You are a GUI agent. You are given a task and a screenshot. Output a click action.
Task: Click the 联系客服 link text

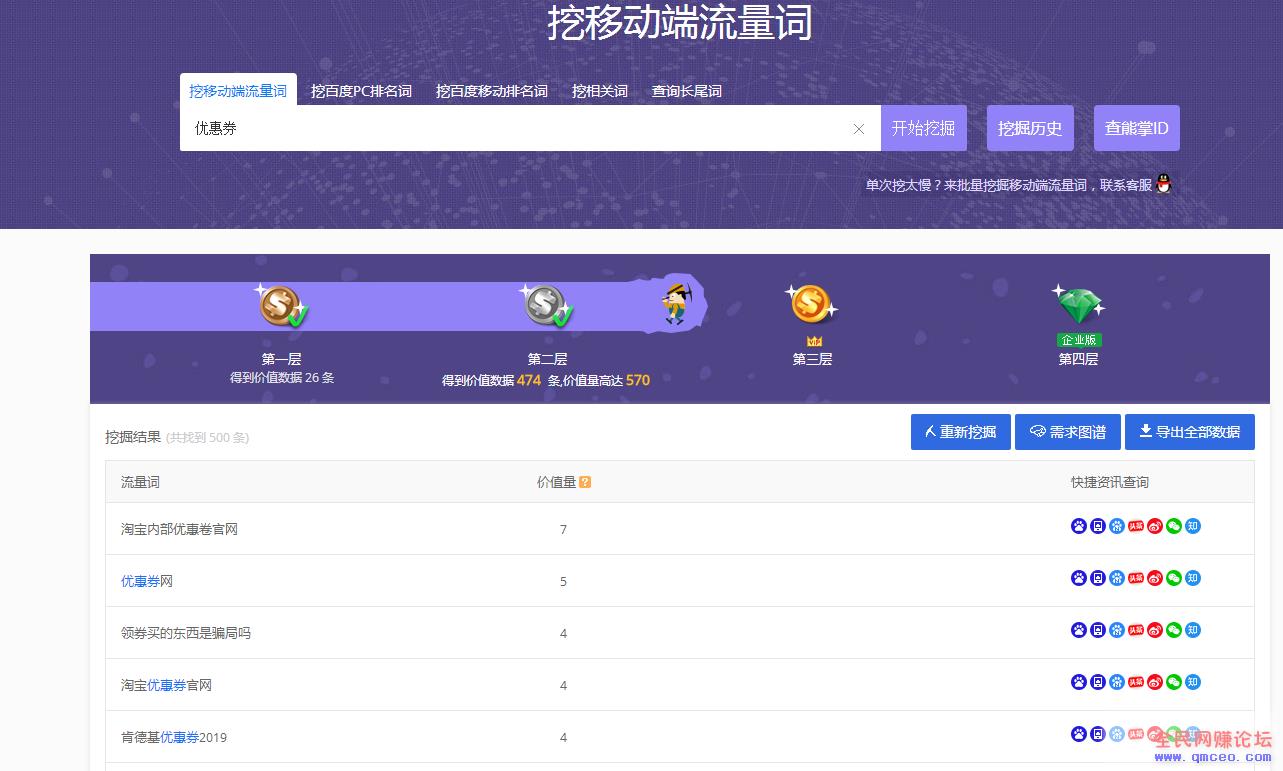click(x=1126, y=185)
